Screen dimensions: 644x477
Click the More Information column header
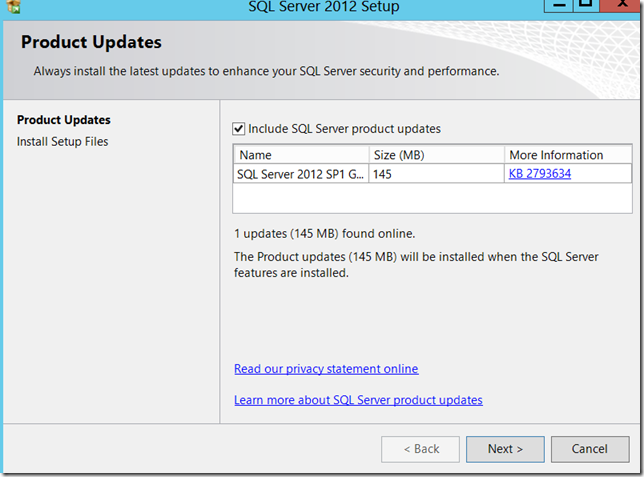tap(568, 155)
